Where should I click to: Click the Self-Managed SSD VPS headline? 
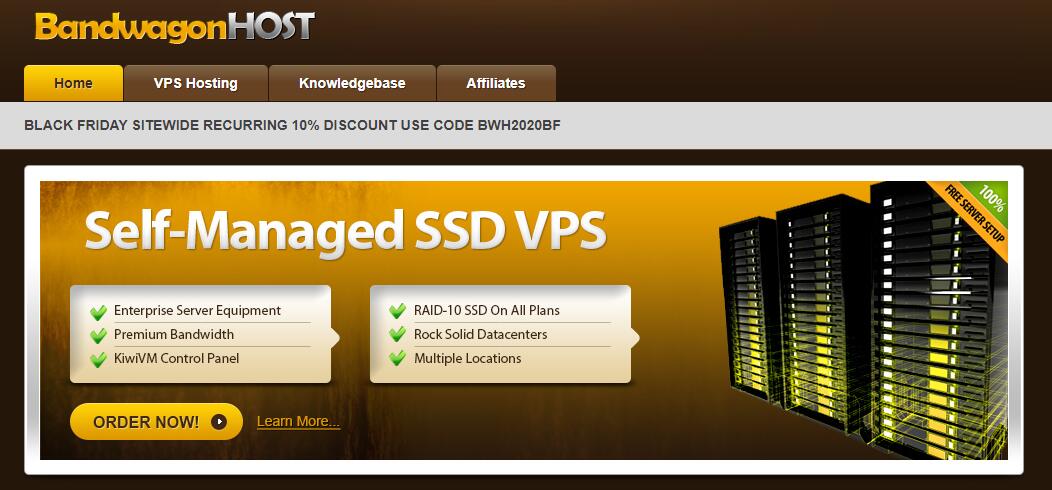click(x=346, y=230)
